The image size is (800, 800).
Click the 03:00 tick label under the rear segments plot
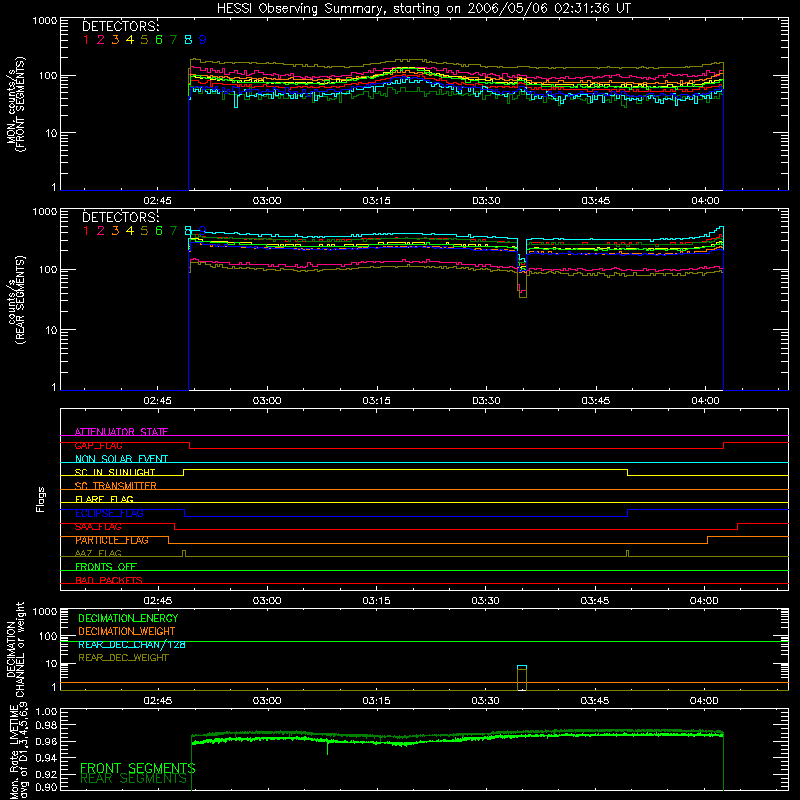[267, 401]
